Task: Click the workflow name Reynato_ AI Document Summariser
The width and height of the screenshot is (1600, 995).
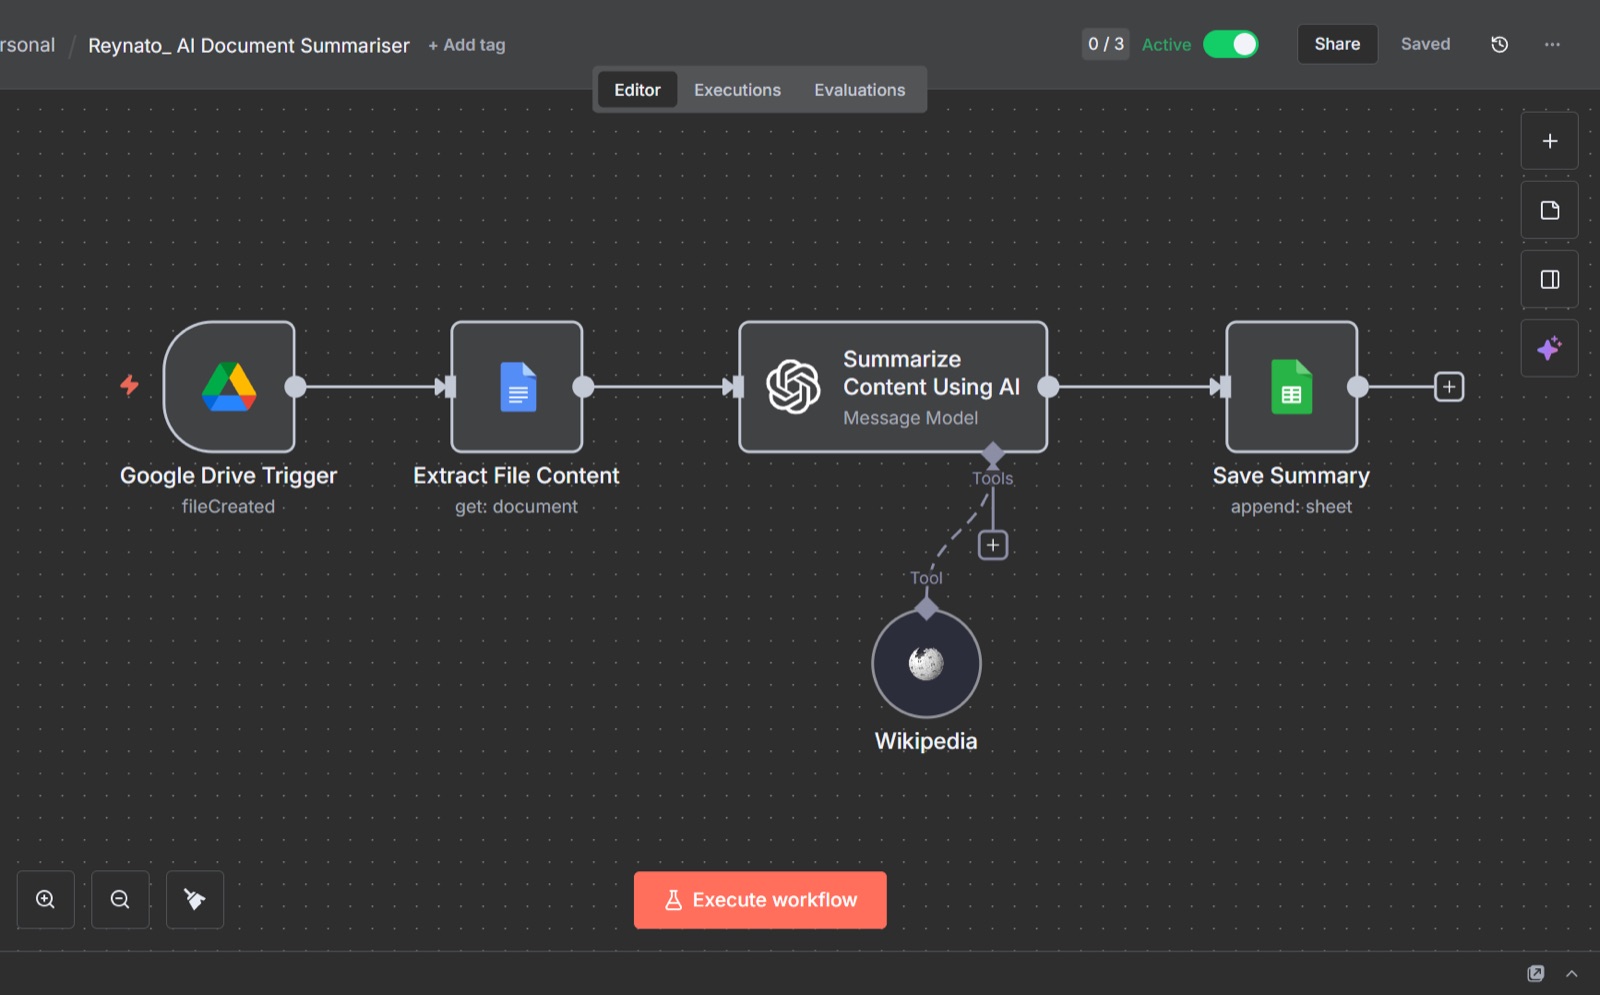Action: click(x=249, y=45)
